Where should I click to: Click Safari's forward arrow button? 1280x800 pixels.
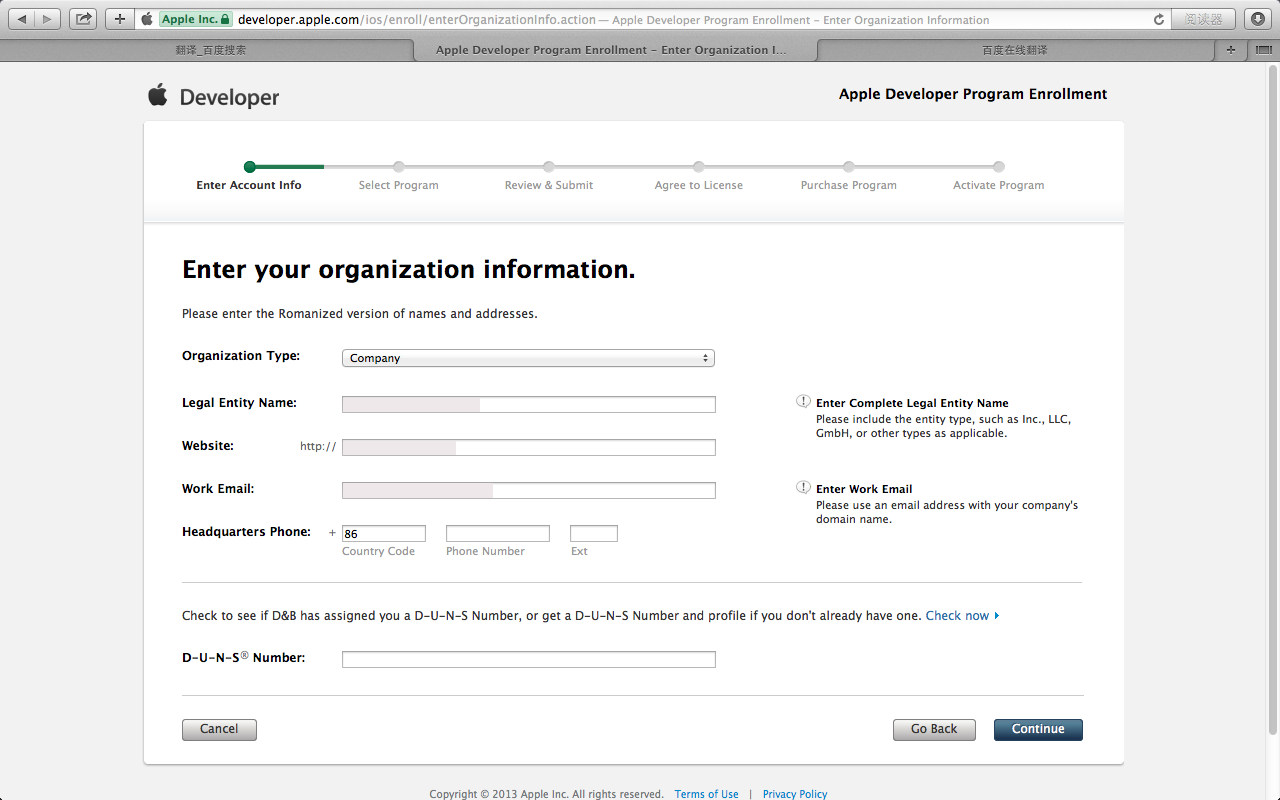coord(48,19)
